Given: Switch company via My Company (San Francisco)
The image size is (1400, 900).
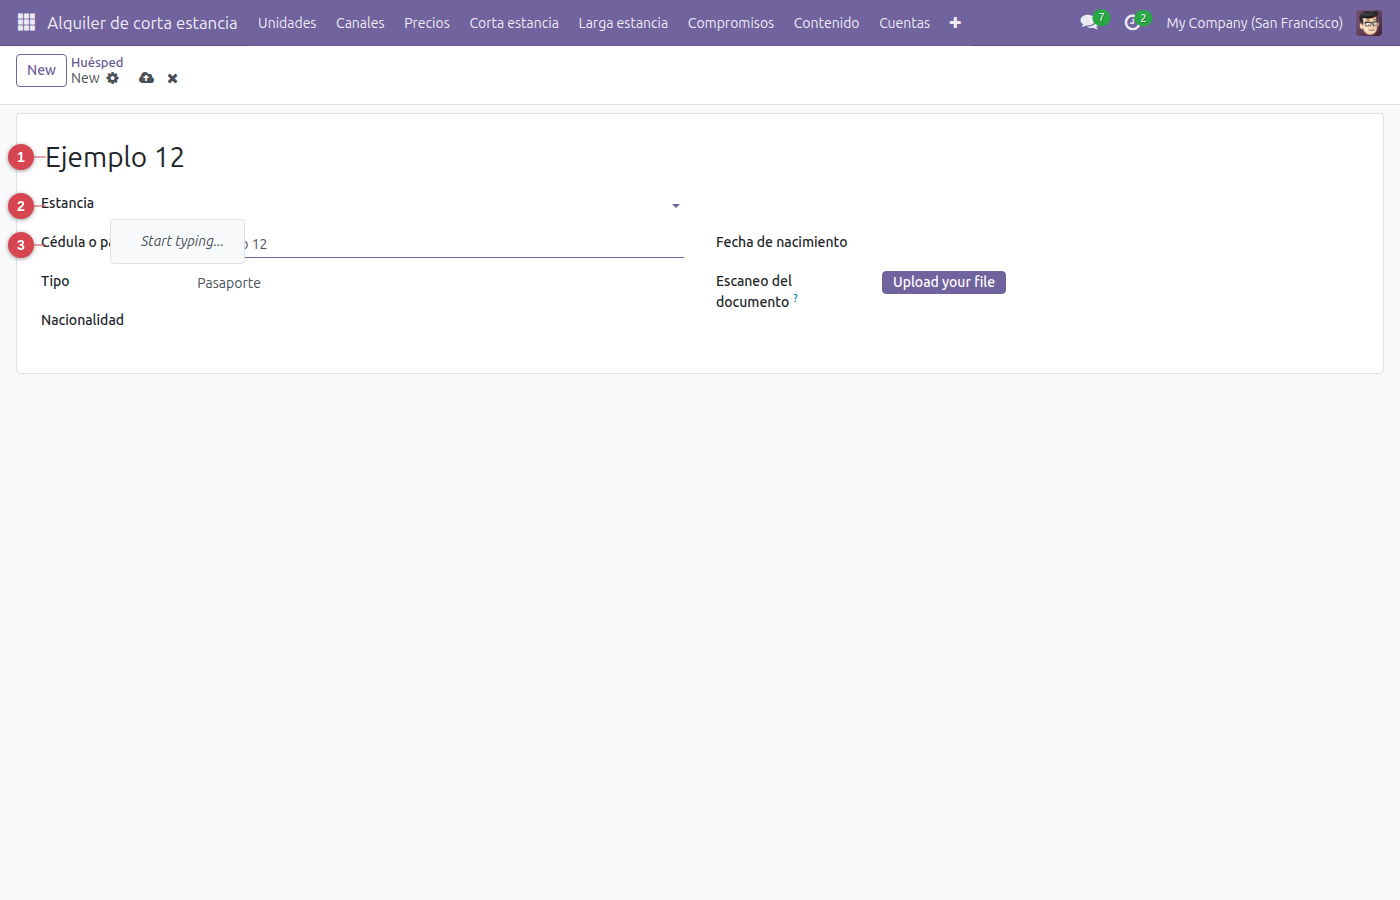Looking at the screenshot, I should click(x=1254, y=22).
